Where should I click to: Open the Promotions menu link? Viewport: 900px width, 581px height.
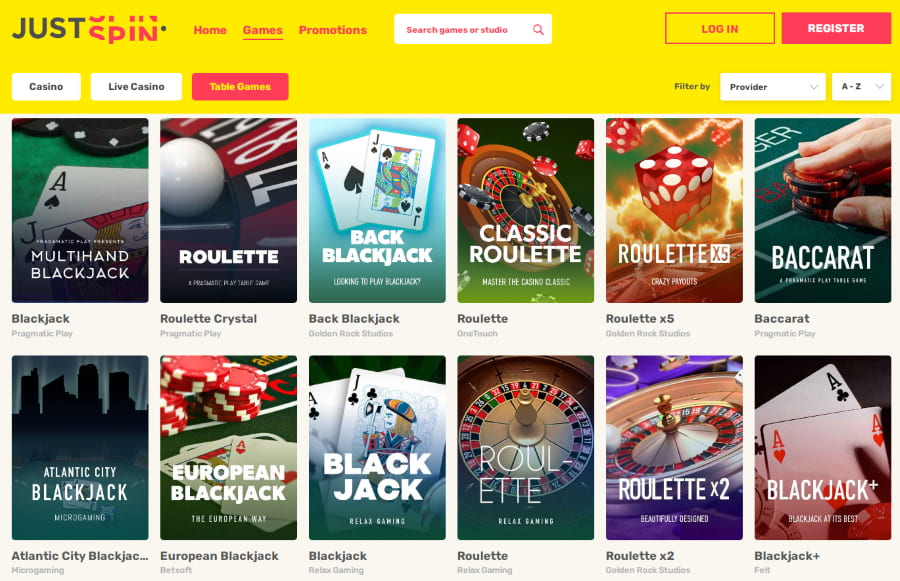pyautogui.click(x=332, y=30)
